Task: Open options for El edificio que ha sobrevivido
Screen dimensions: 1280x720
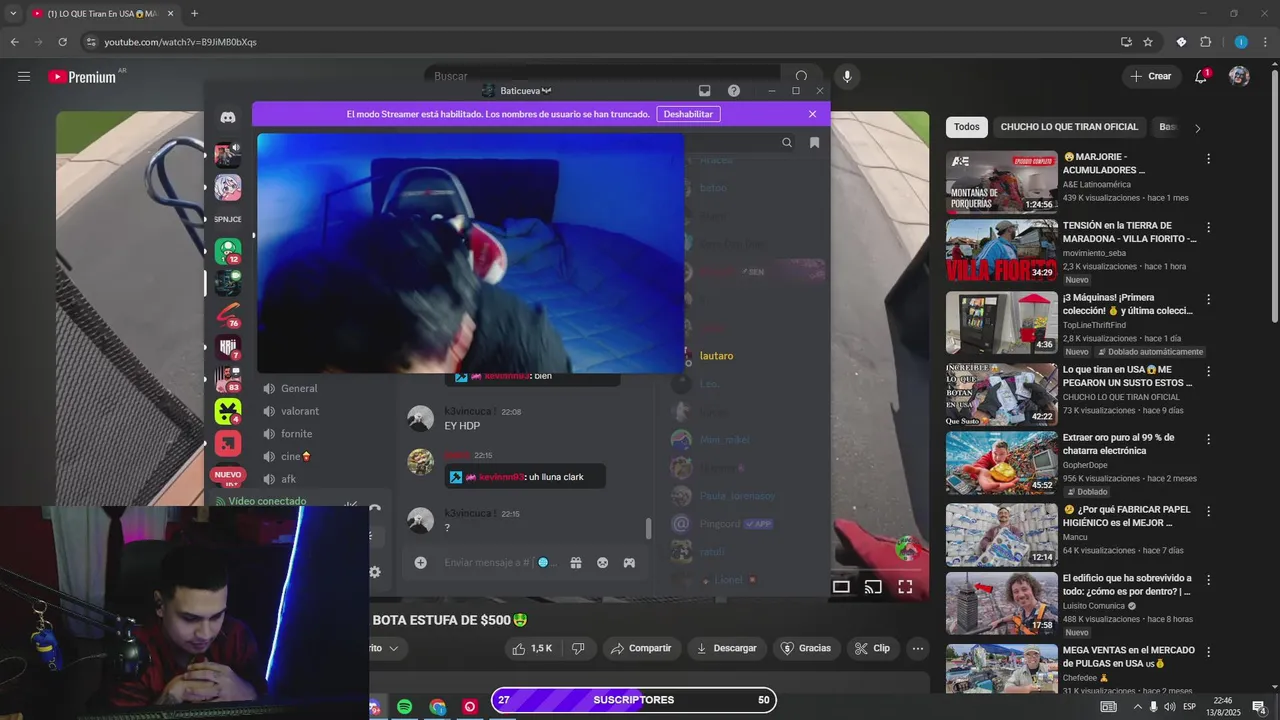Action: (1208, 579)
